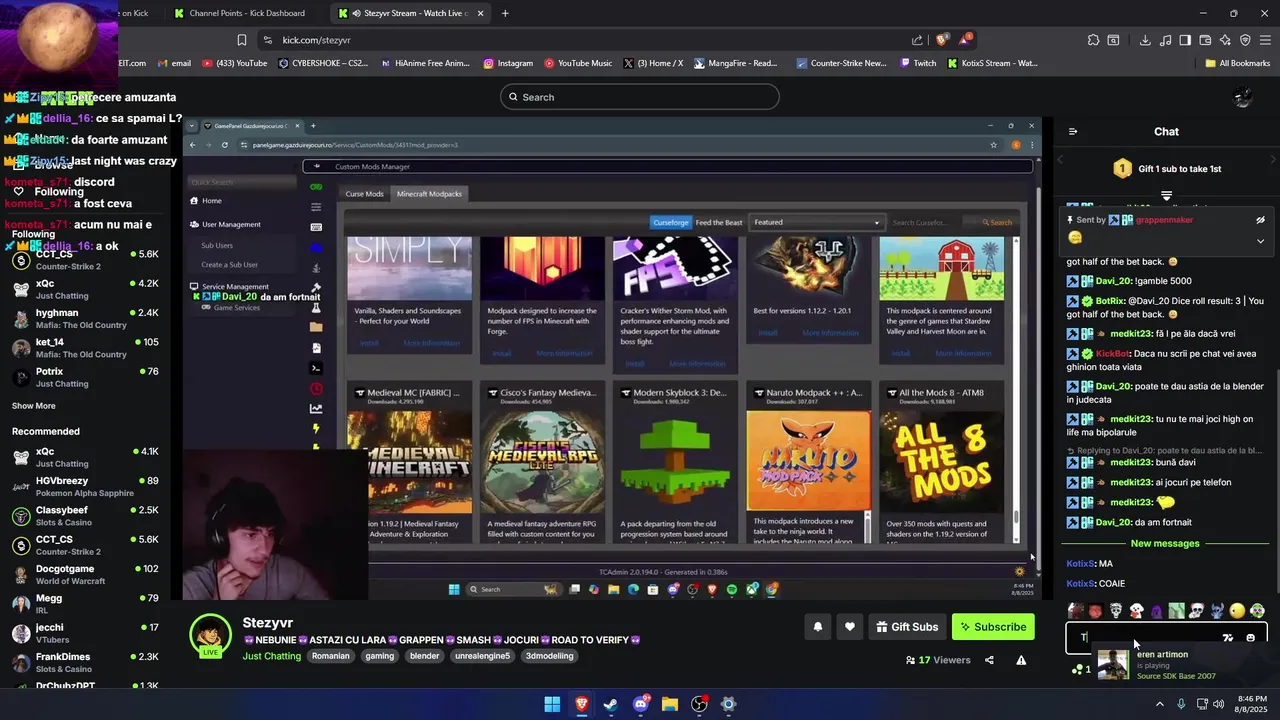The image size is (1280, 720).
Task: Share this page via address bar icon
Action: [x=917, y=40]
